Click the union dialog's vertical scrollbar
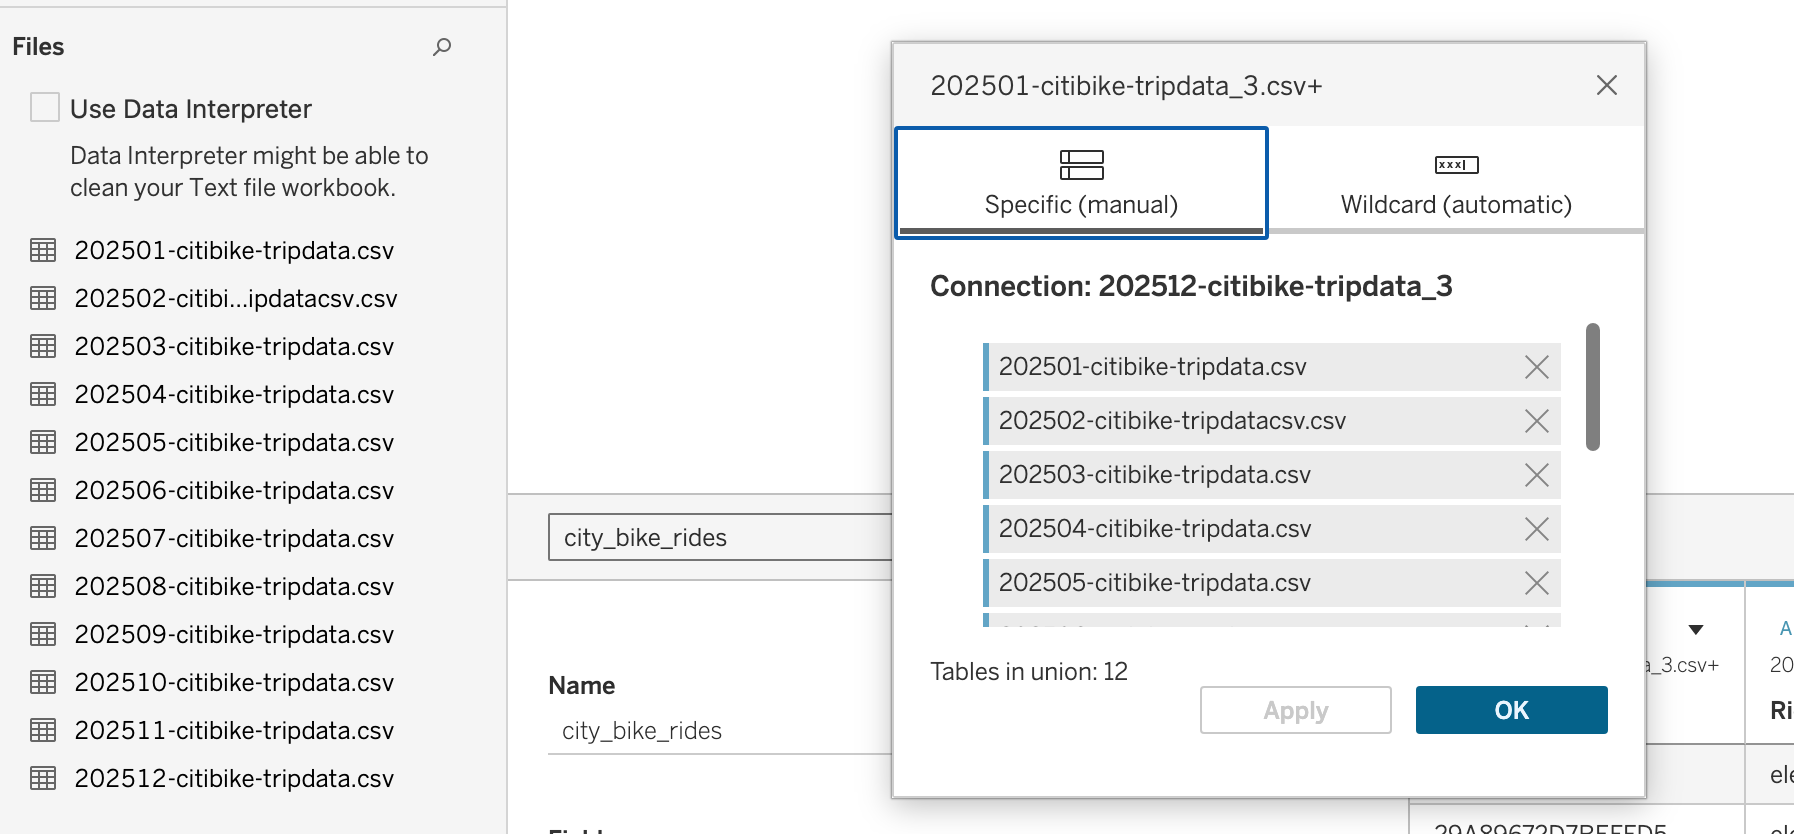 pos(1592,387)
